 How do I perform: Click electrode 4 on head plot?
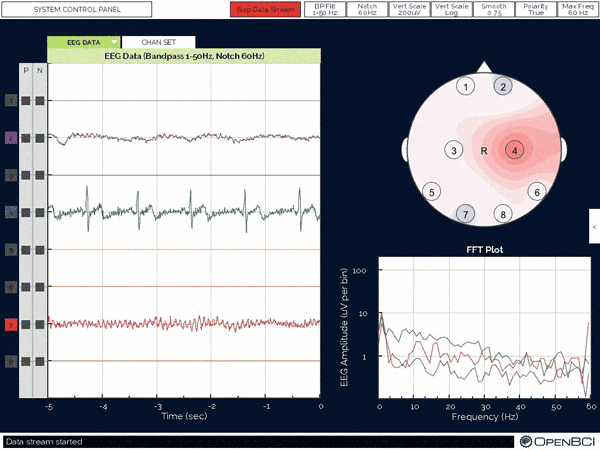[515, 150]
